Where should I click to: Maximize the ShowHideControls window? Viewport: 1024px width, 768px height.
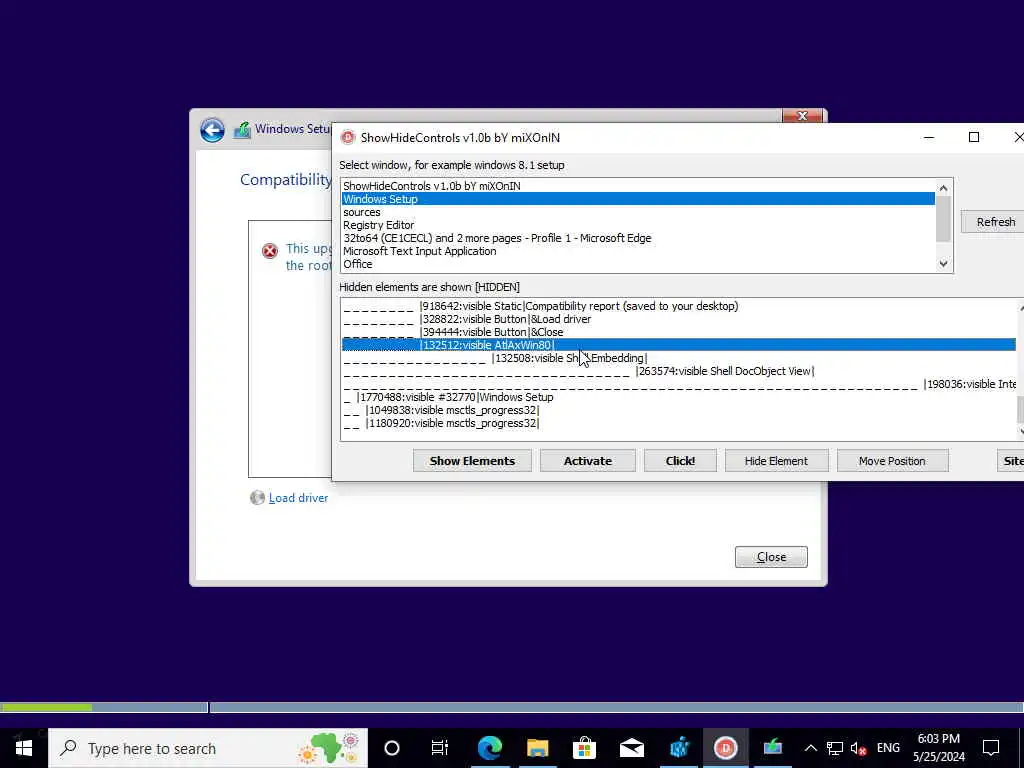[974, 137]
